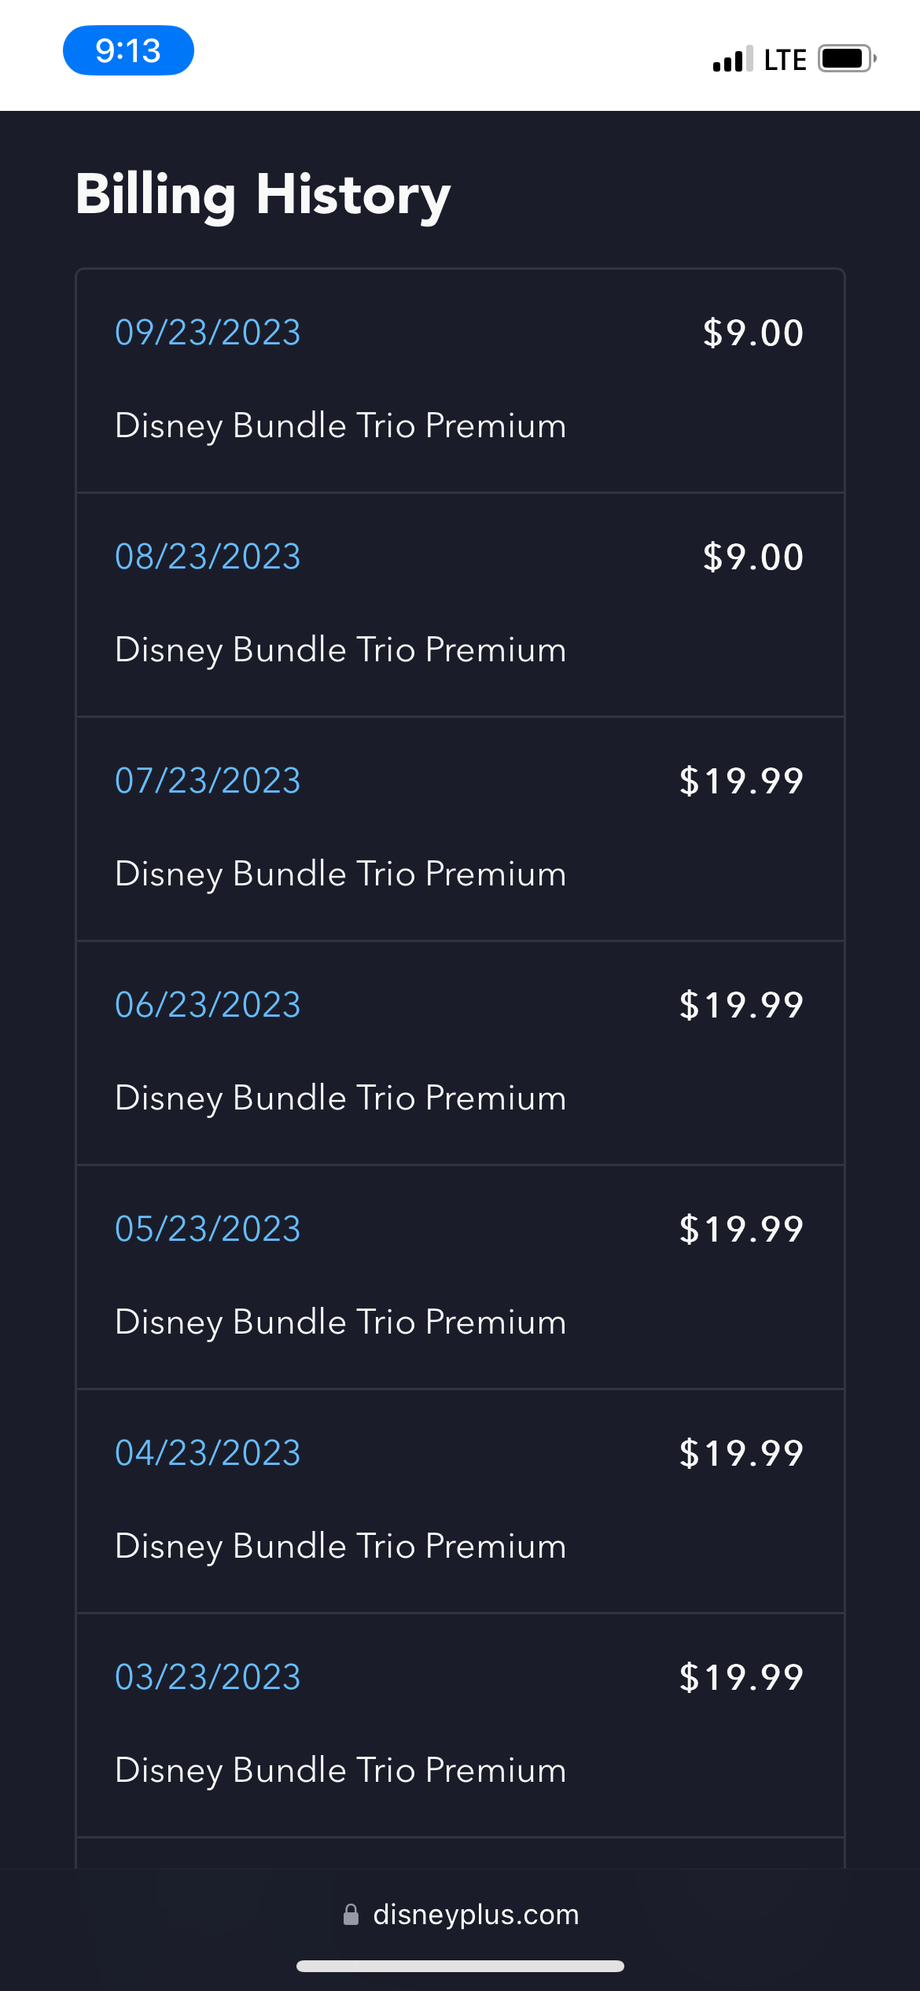920x1991 pixels.
Task: Tap Disney Bundle Trio Premium under 03/23/2023
Action: (341, 1770)
